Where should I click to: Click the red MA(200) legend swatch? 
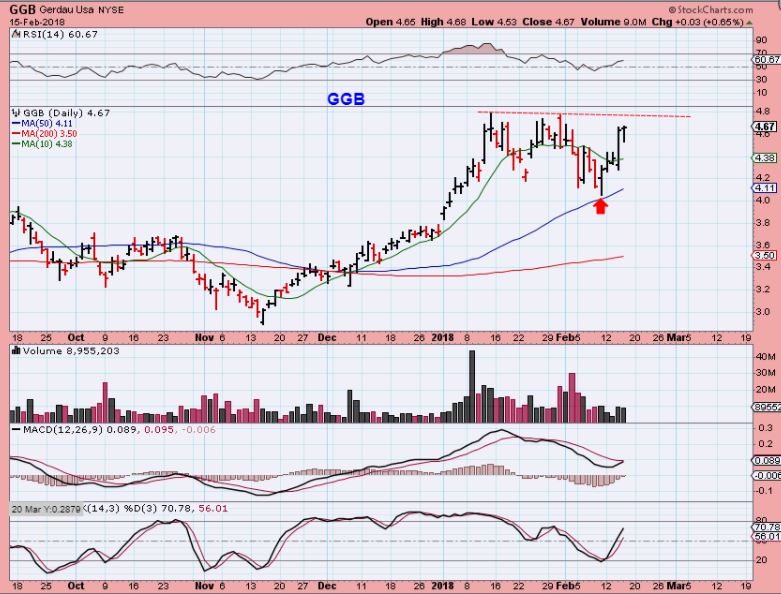(16, 134)
